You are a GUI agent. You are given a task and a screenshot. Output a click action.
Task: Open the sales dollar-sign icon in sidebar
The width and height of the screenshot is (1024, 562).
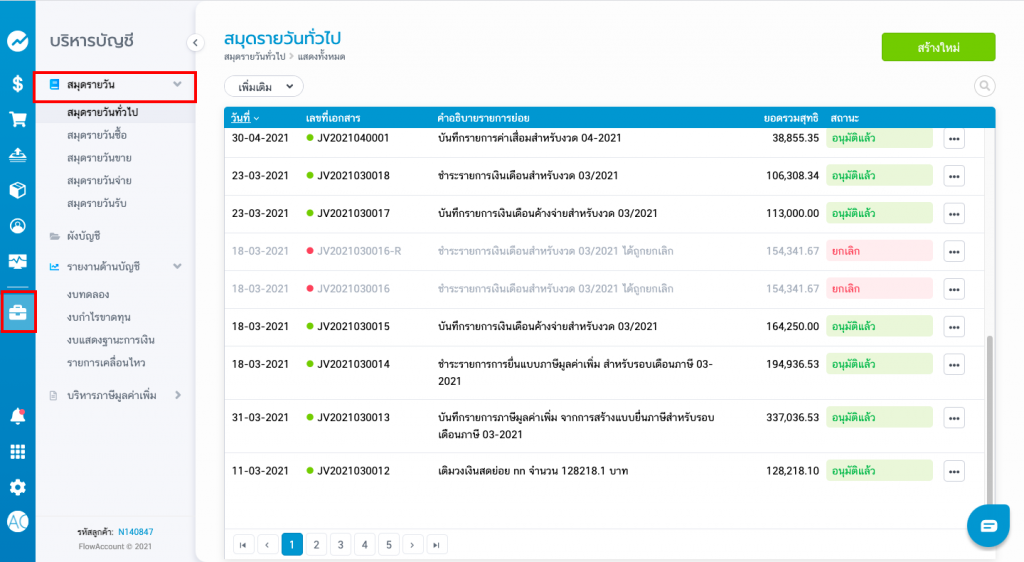coord(18,84)
